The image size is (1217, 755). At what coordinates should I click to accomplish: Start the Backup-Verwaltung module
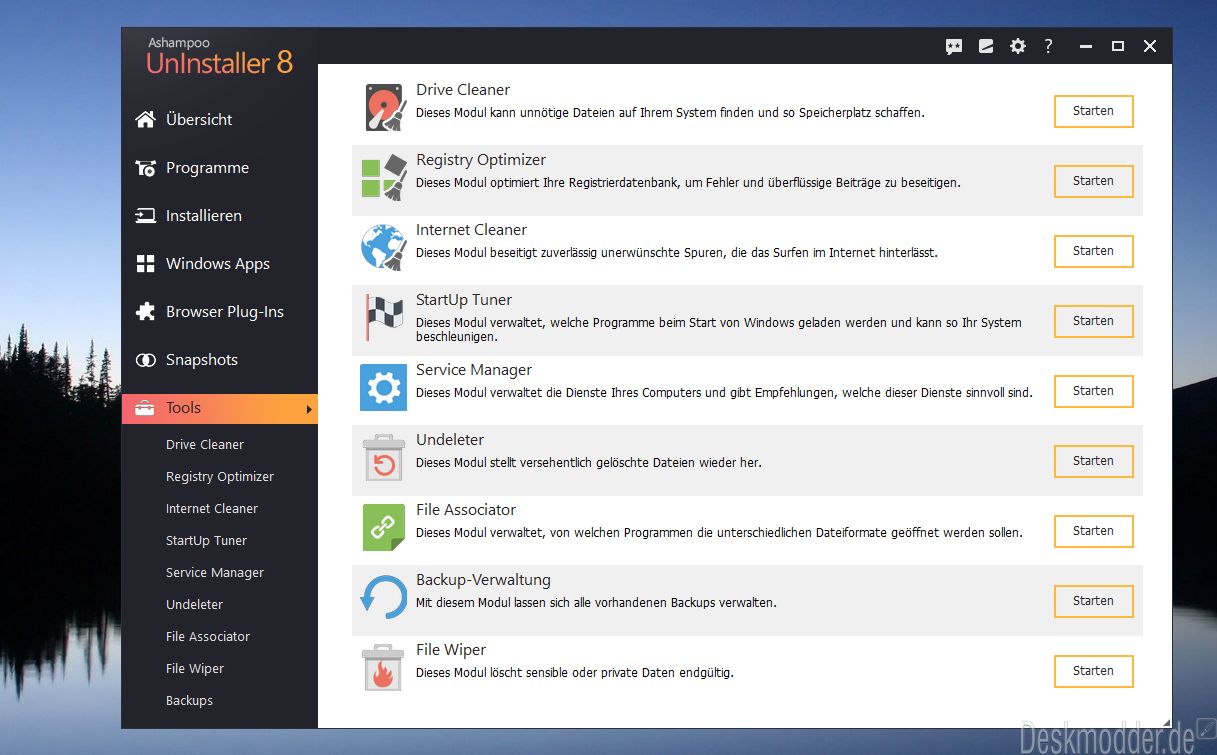[x=1093, y=601]
